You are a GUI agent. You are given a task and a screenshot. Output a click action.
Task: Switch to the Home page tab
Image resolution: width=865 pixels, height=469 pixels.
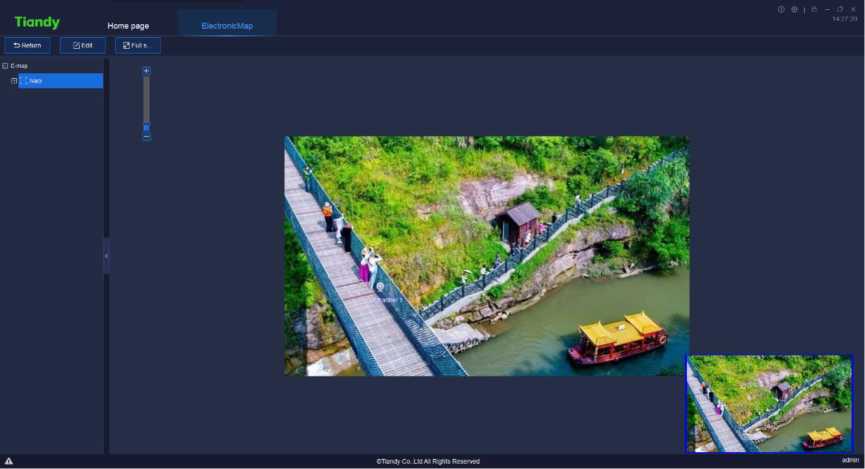128,26
